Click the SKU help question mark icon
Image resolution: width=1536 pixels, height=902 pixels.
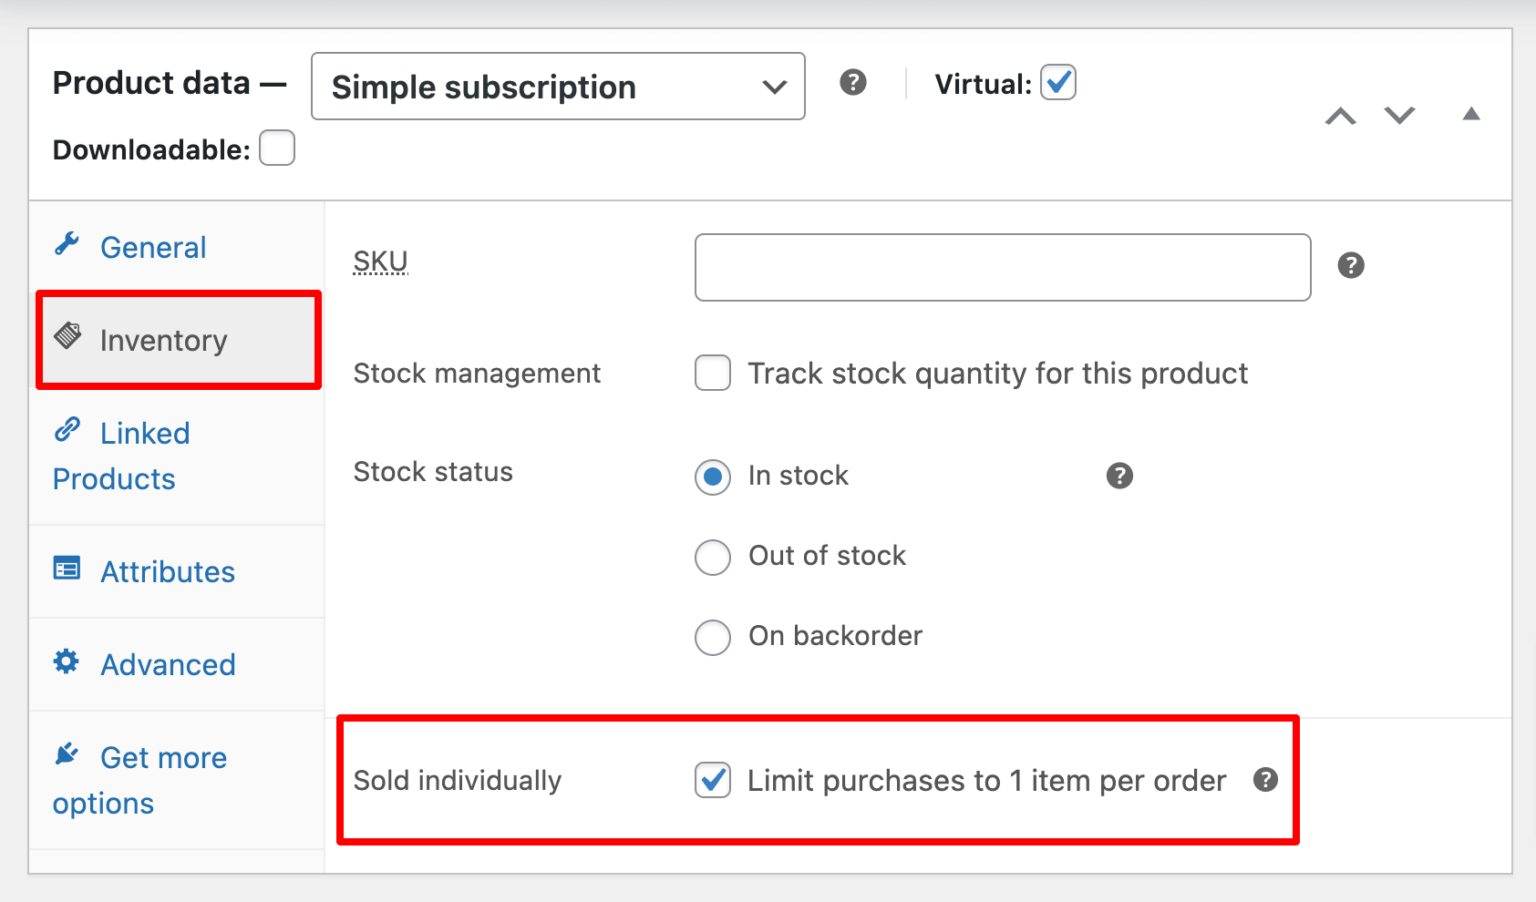pos(1351,266)
